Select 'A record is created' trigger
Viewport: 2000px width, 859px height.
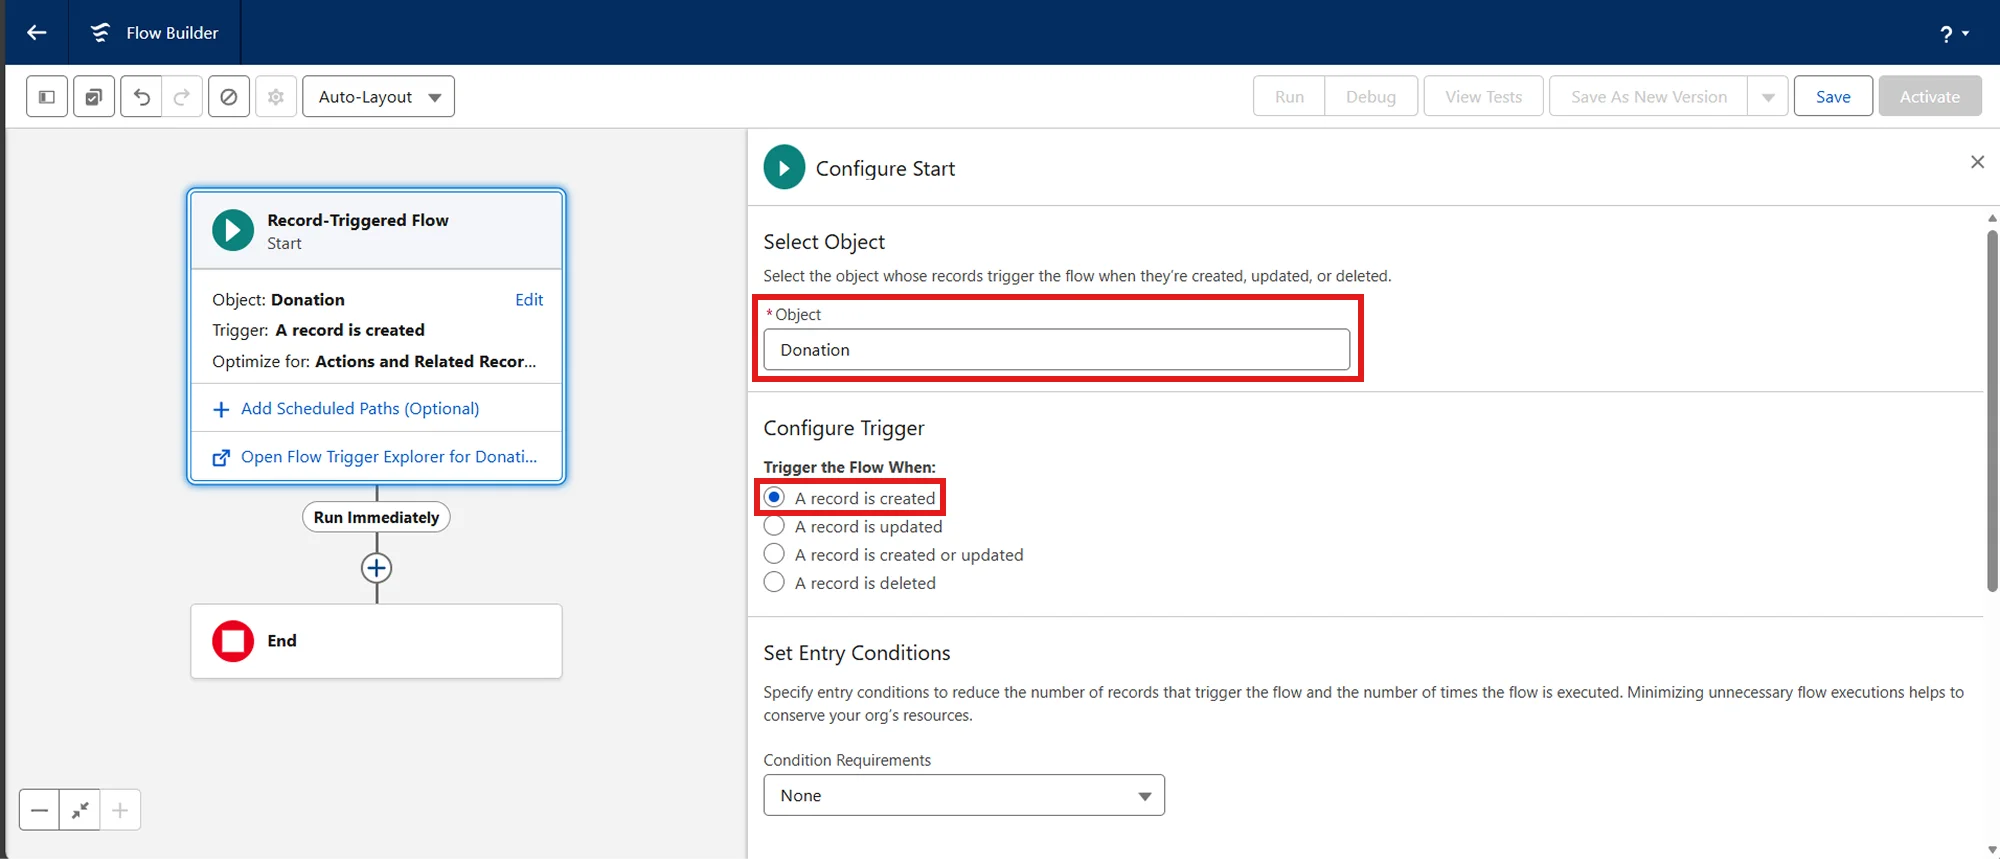(774, 497)
